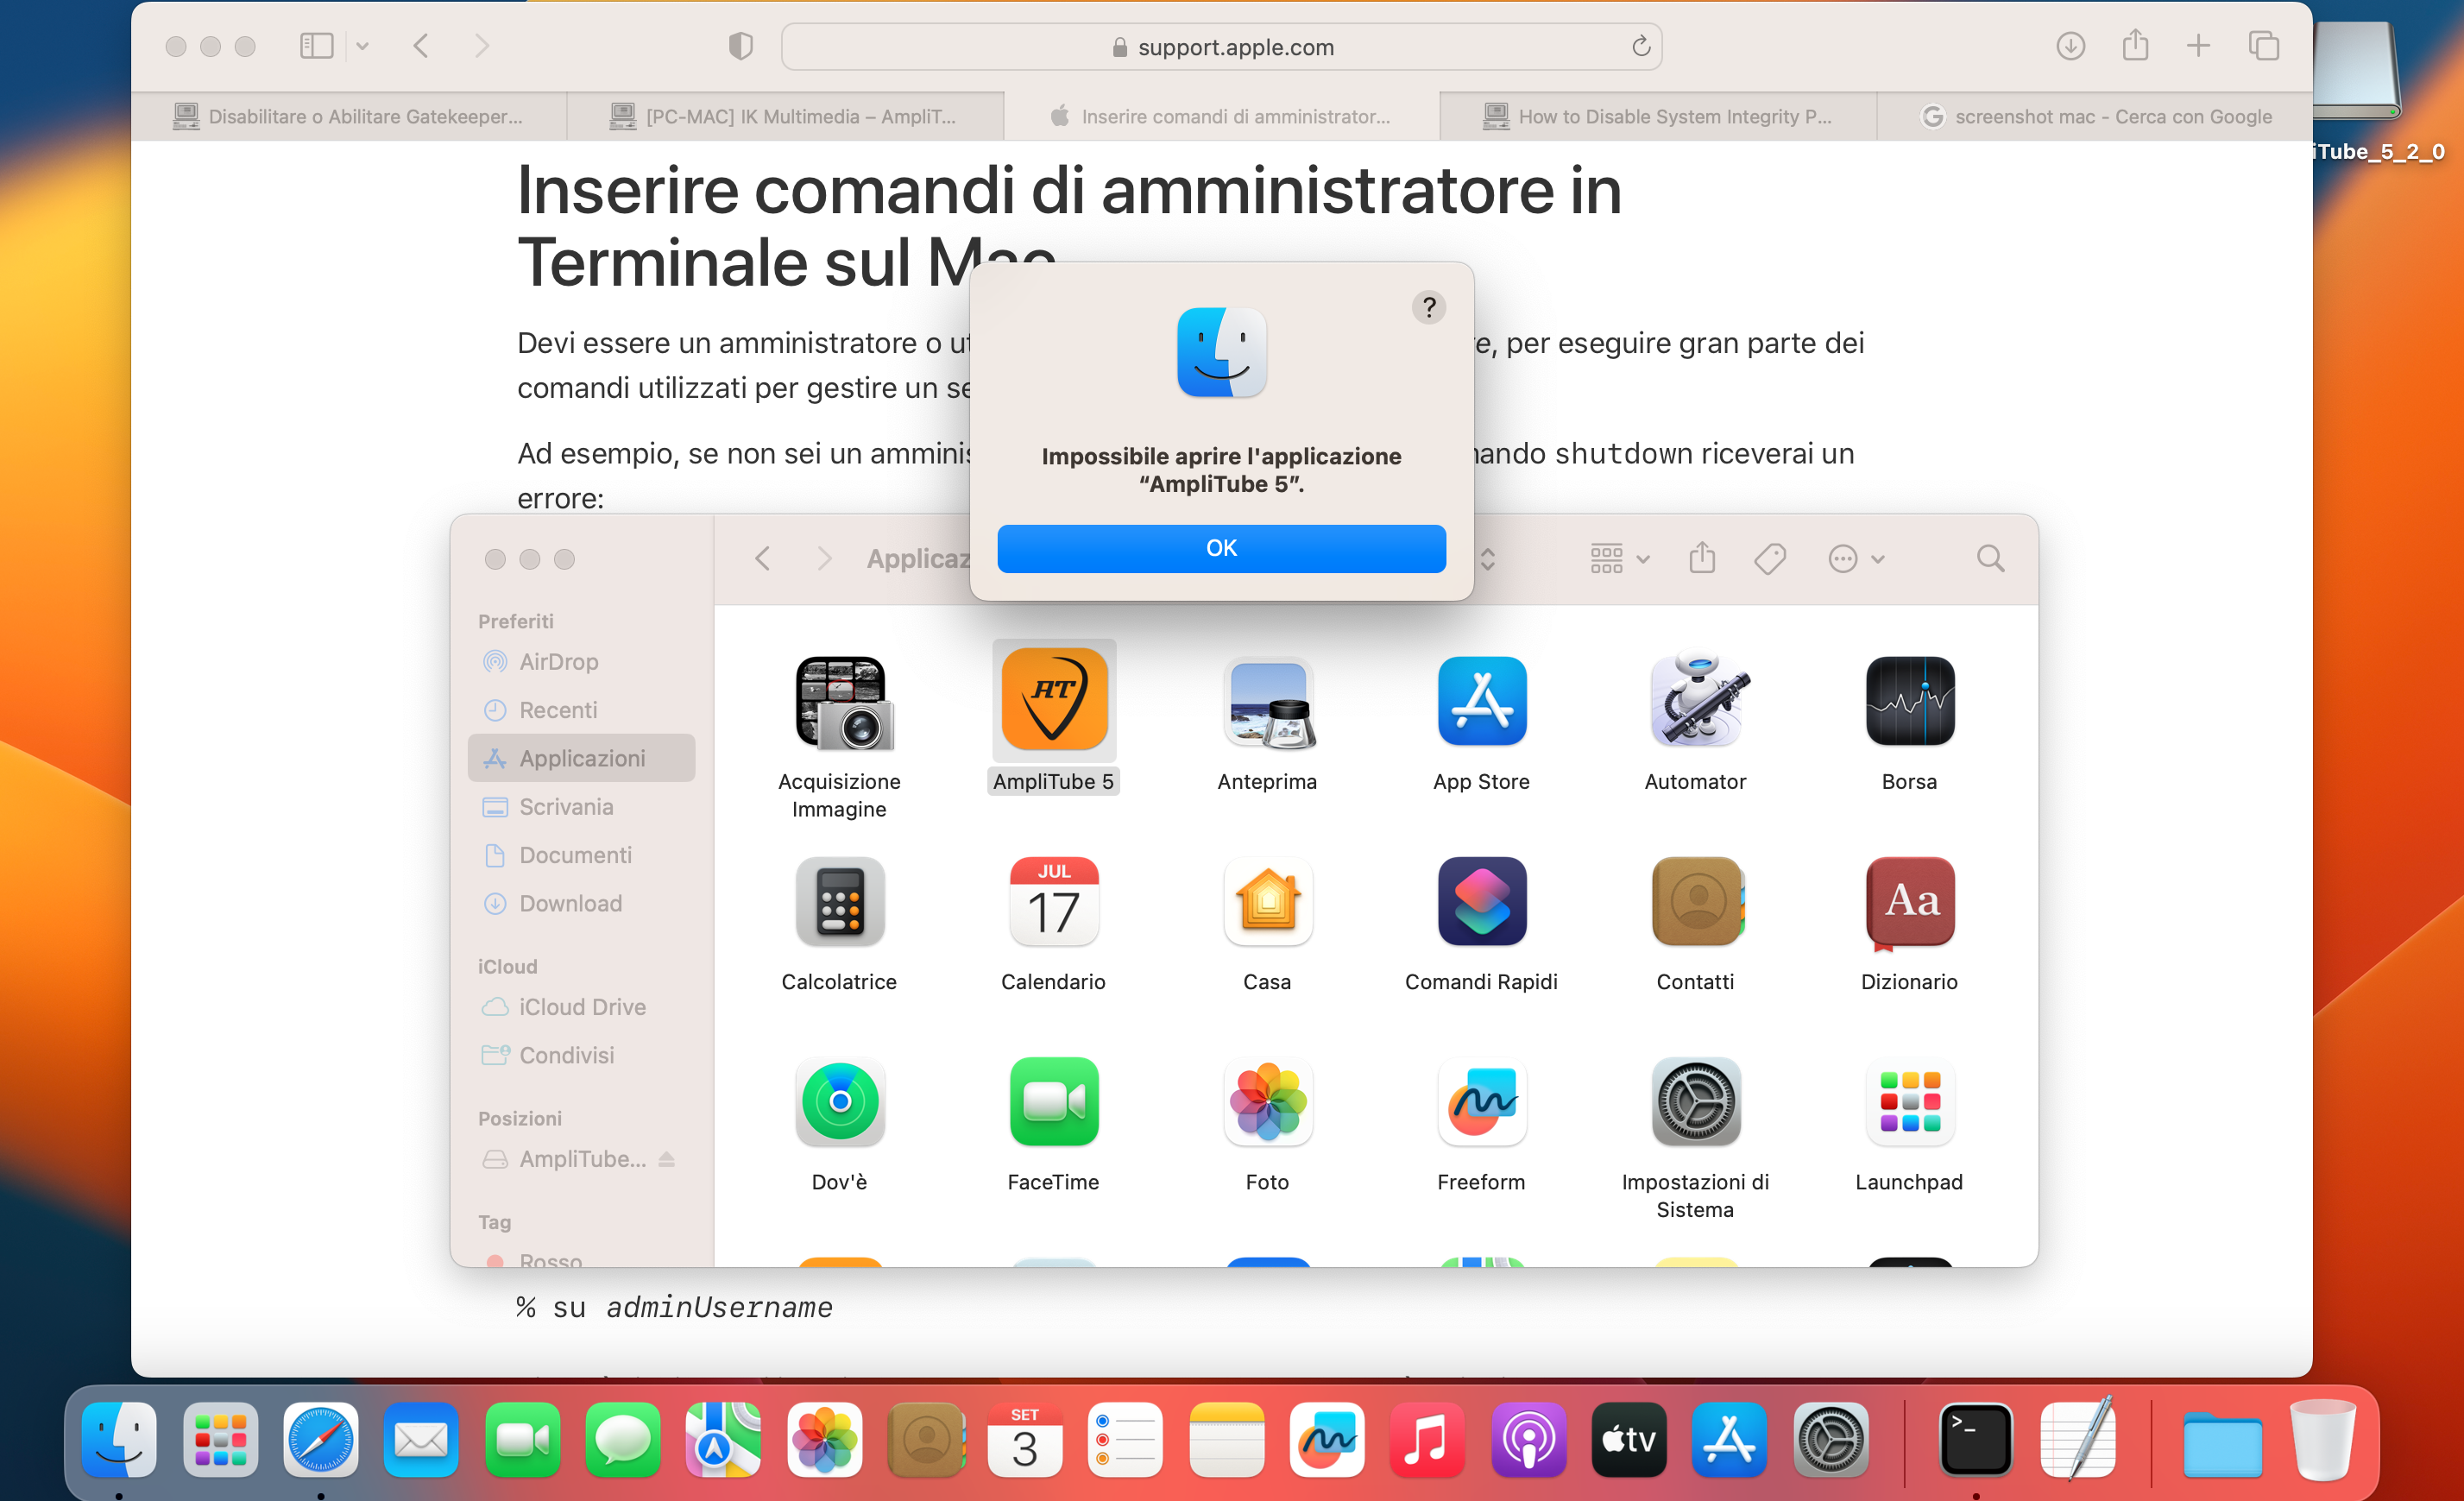This screenshot has height=1501, width=2464.
Task: Open Podcasts from the Dock
Action: [x=1528, y=1439]
